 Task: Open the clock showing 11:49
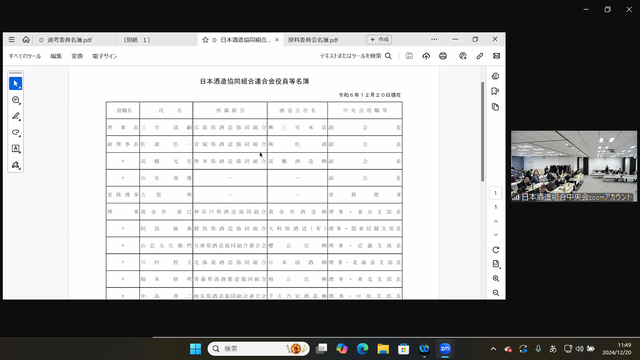[616, 349]
